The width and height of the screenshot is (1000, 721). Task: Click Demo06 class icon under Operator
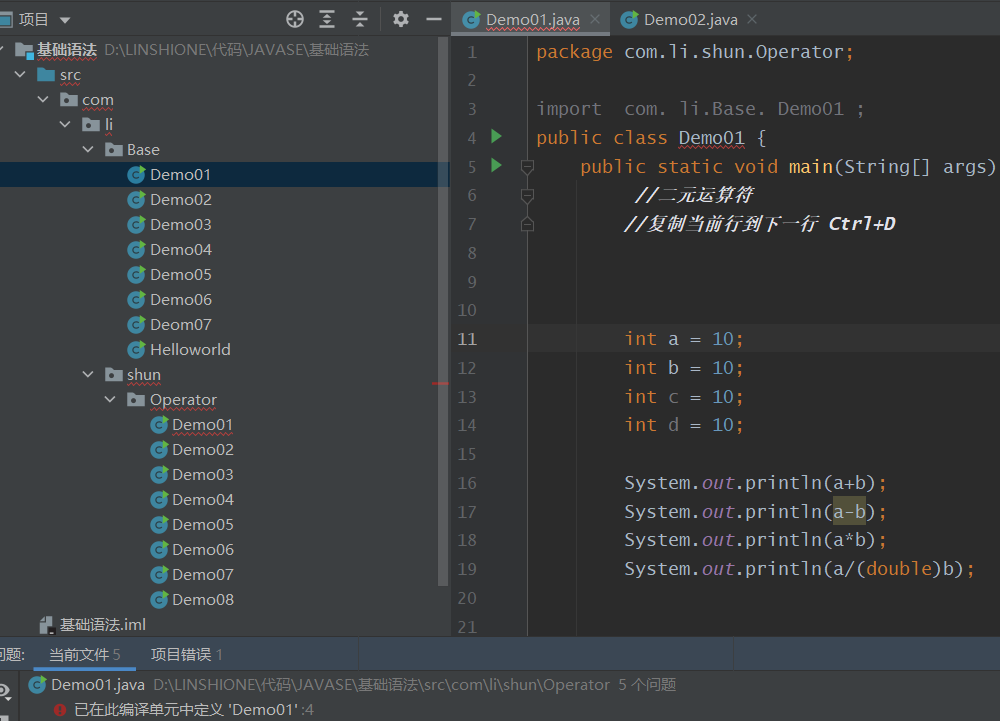click(x=159, y=550)
